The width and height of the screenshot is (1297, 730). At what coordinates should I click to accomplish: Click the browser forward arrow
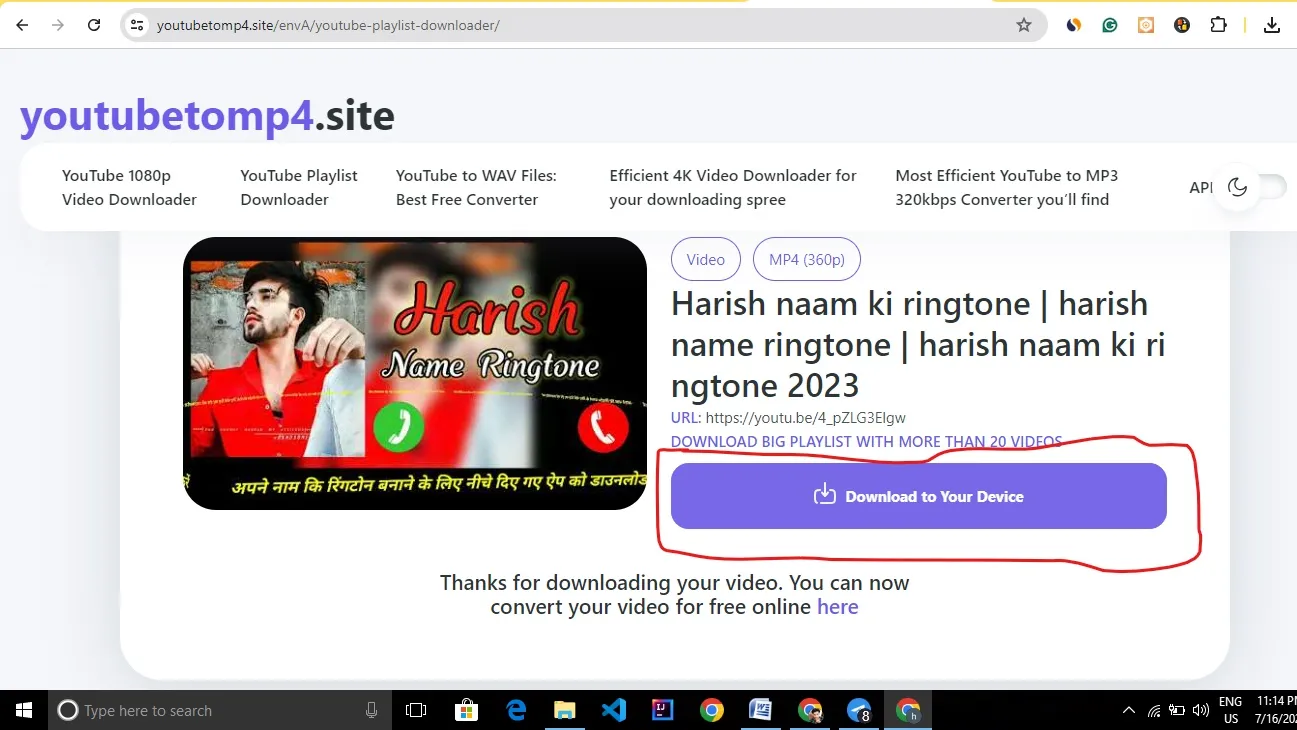pyautogui.click(x=58, y=25)
